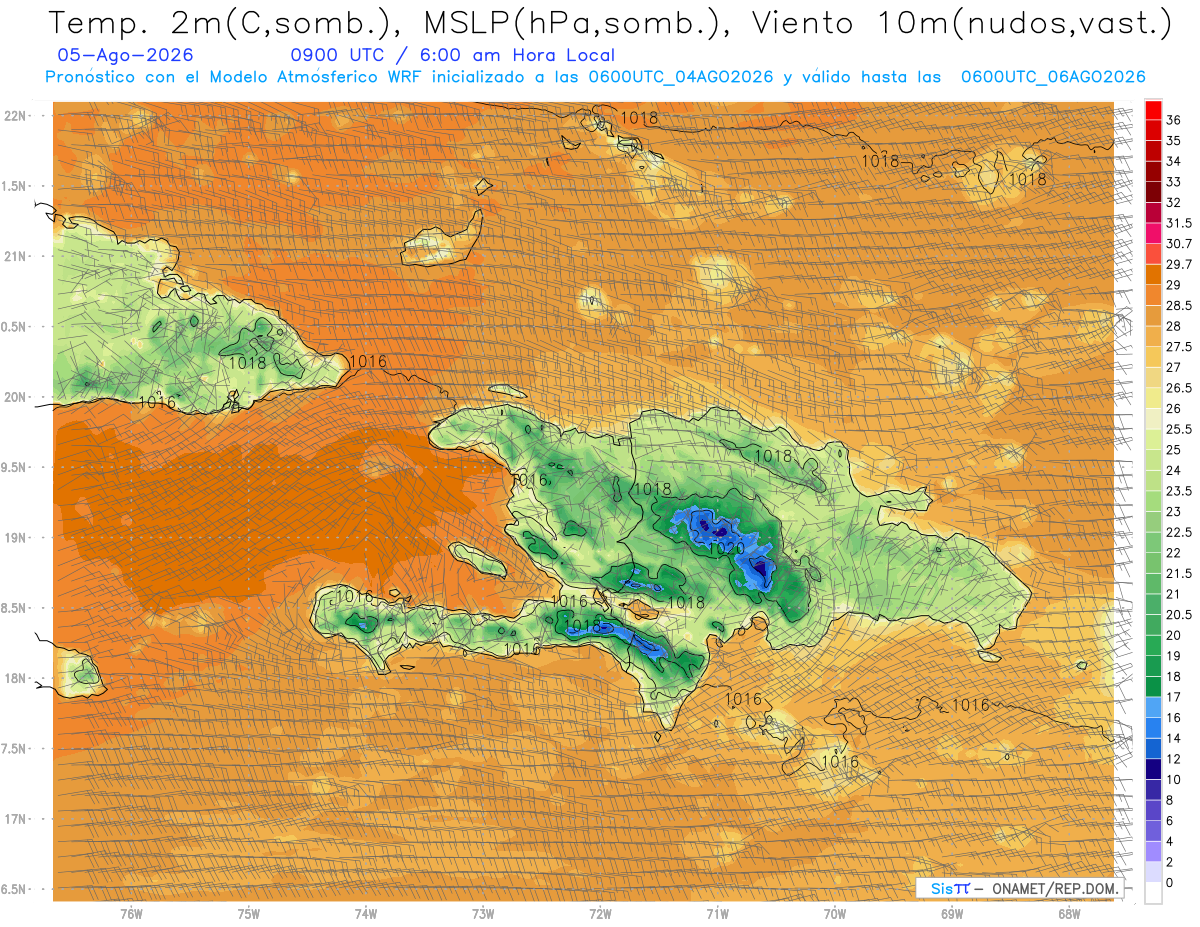Click the '27.5' value on the temperature color scale
1200x927 pixels.
click(1179, 347)
